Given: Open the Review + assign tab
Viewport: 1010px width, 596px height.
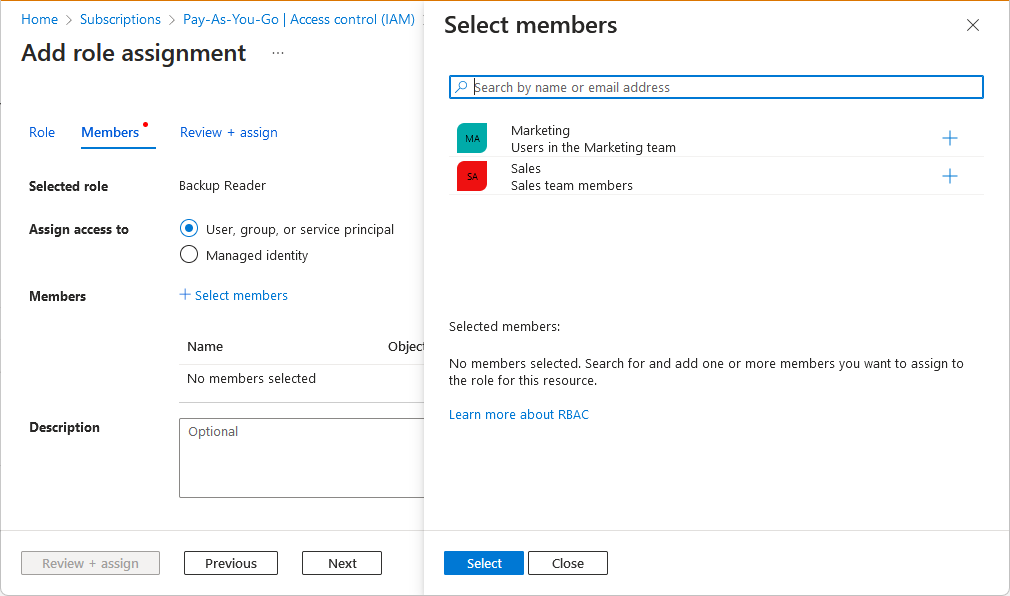Looking at the screenshot, I should (x=229, y=132).
